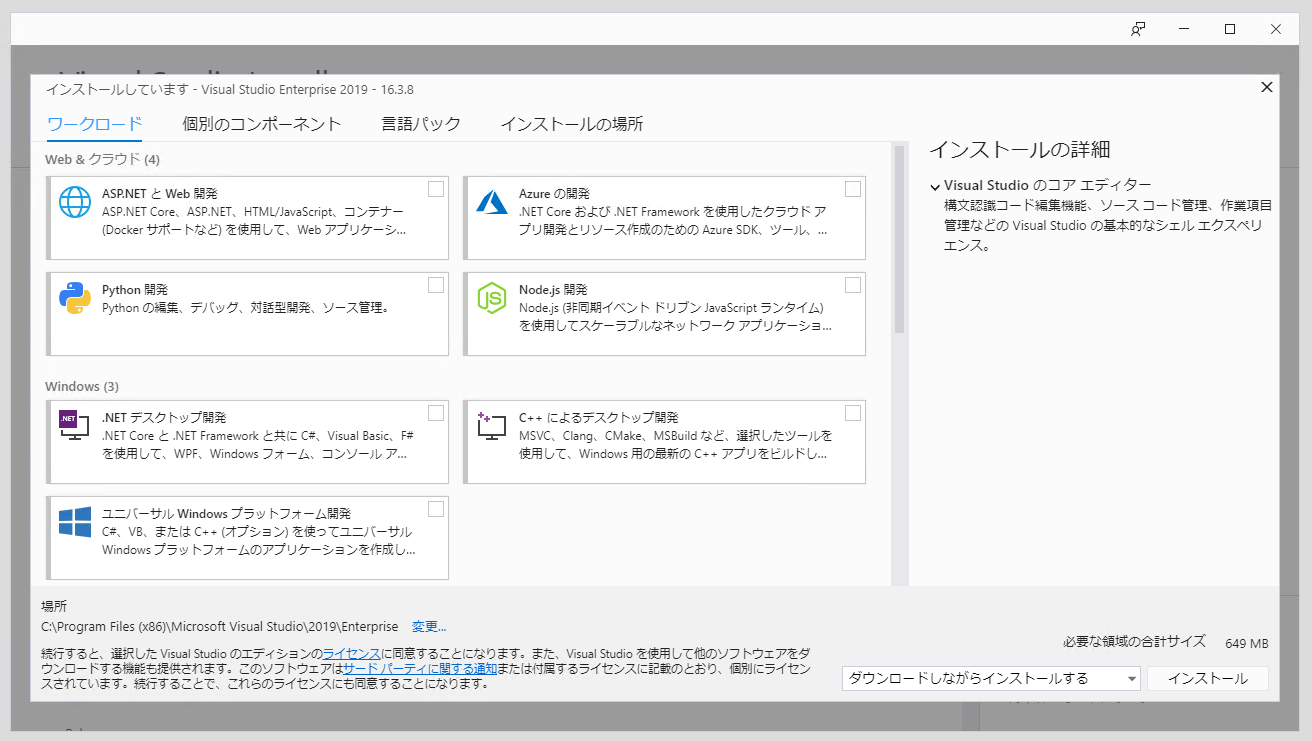This screenshot has height=741, width=1312.
Task: Open the ライセンス link
Action: [x=352, y=653]
